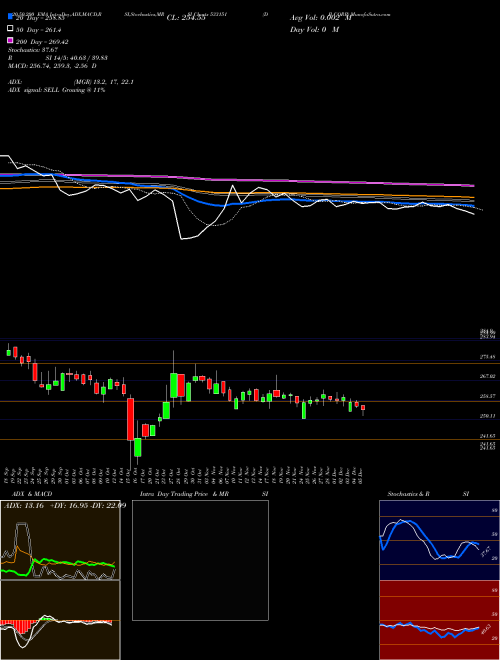Click the tall green candle with the long upper wick
The image size is (500, 660).
point(173,385)
